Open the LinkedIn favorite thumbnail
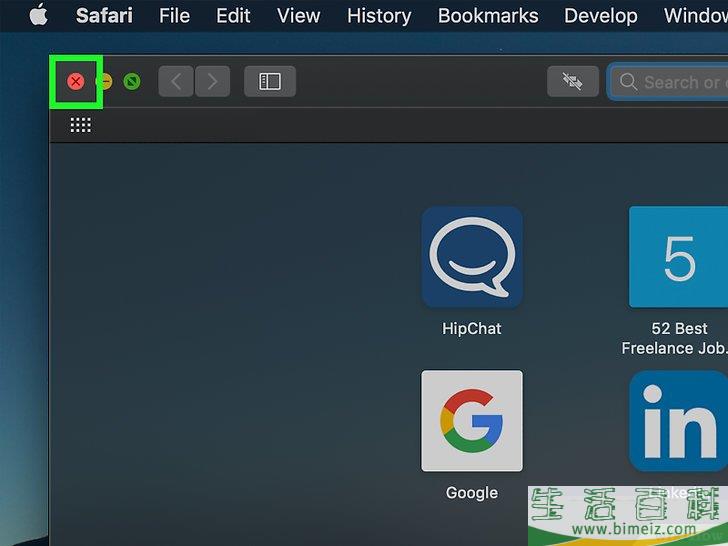 pos(678,421)
